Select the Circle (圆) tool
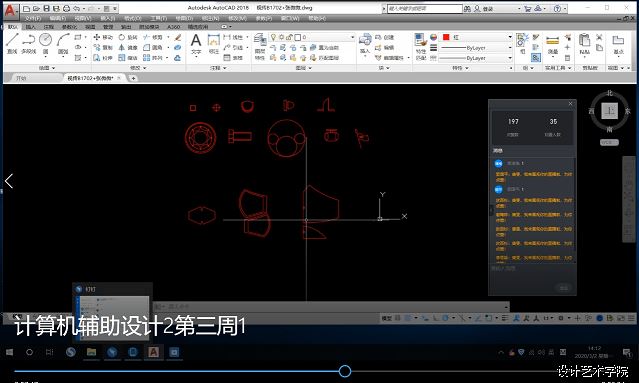The height and width of the screenshot is (383, 639). coord(46,44)
